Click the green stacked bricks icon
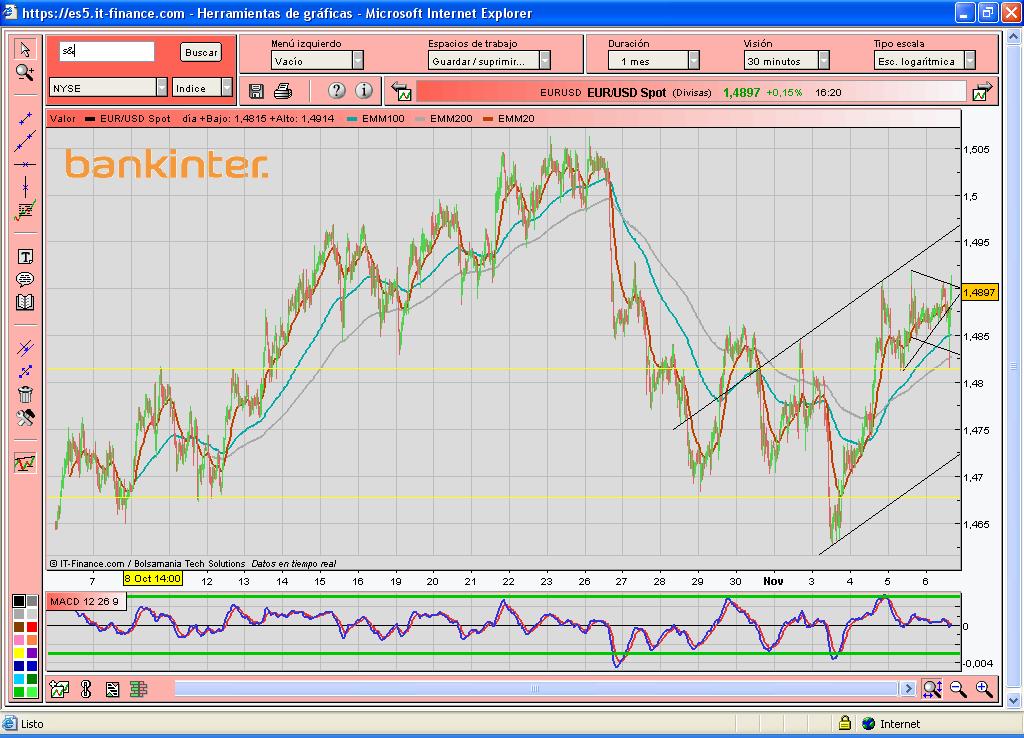This screenshot has height=738, width=1024. (138, 689)
